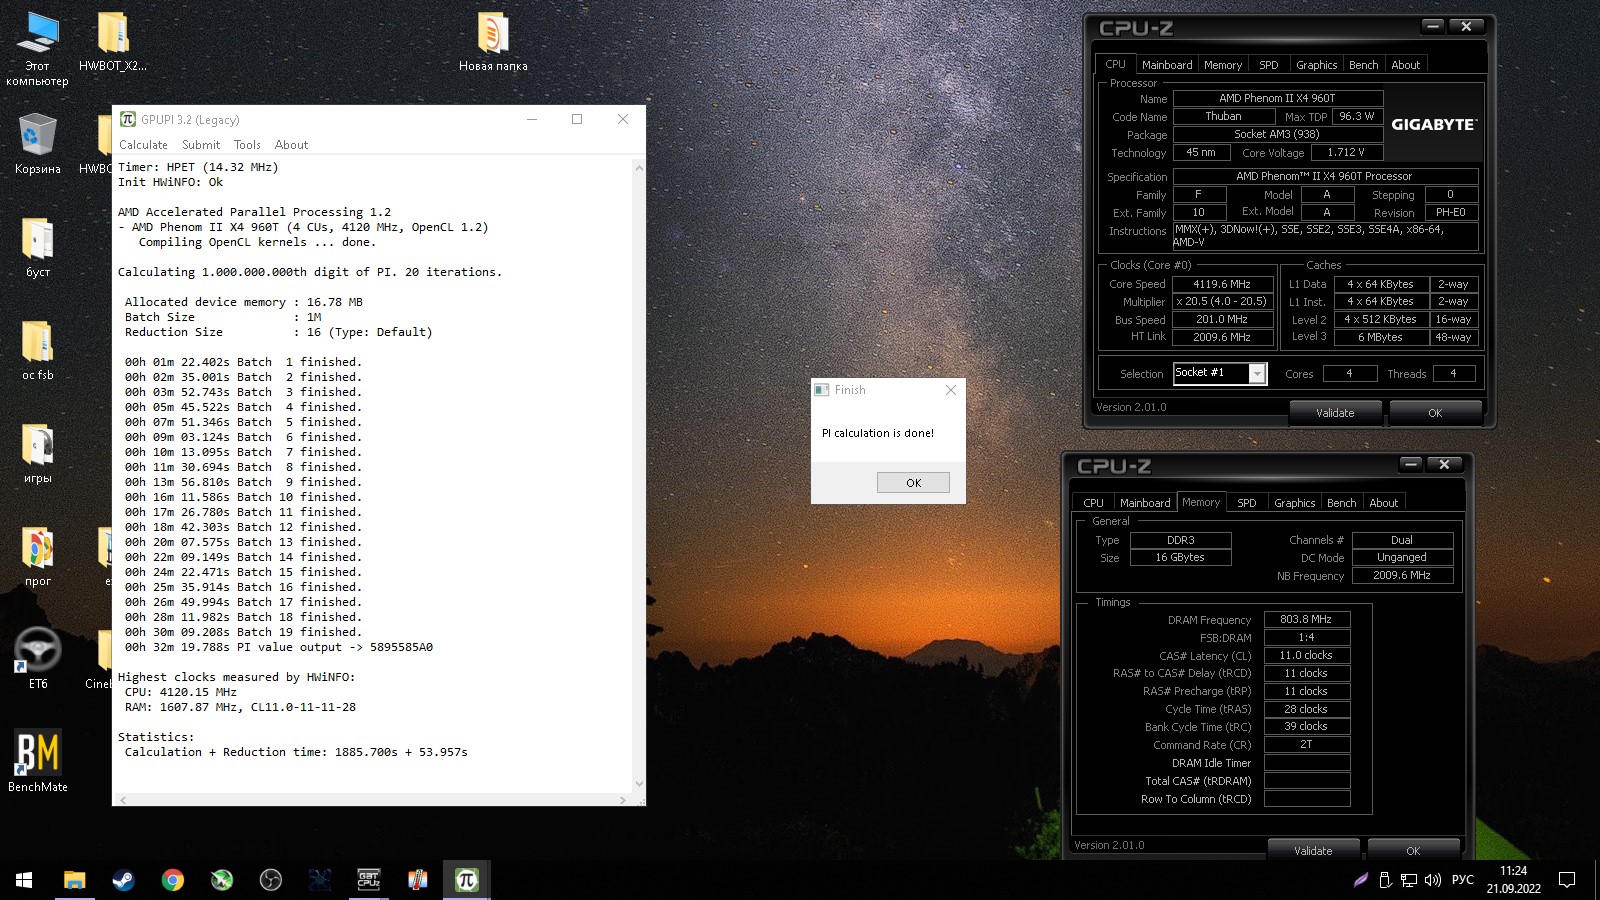Viewport: 1600px width, 900px height.
Task: Open the HWBOT_X2... folder on desktop
Action: point(113,43)
